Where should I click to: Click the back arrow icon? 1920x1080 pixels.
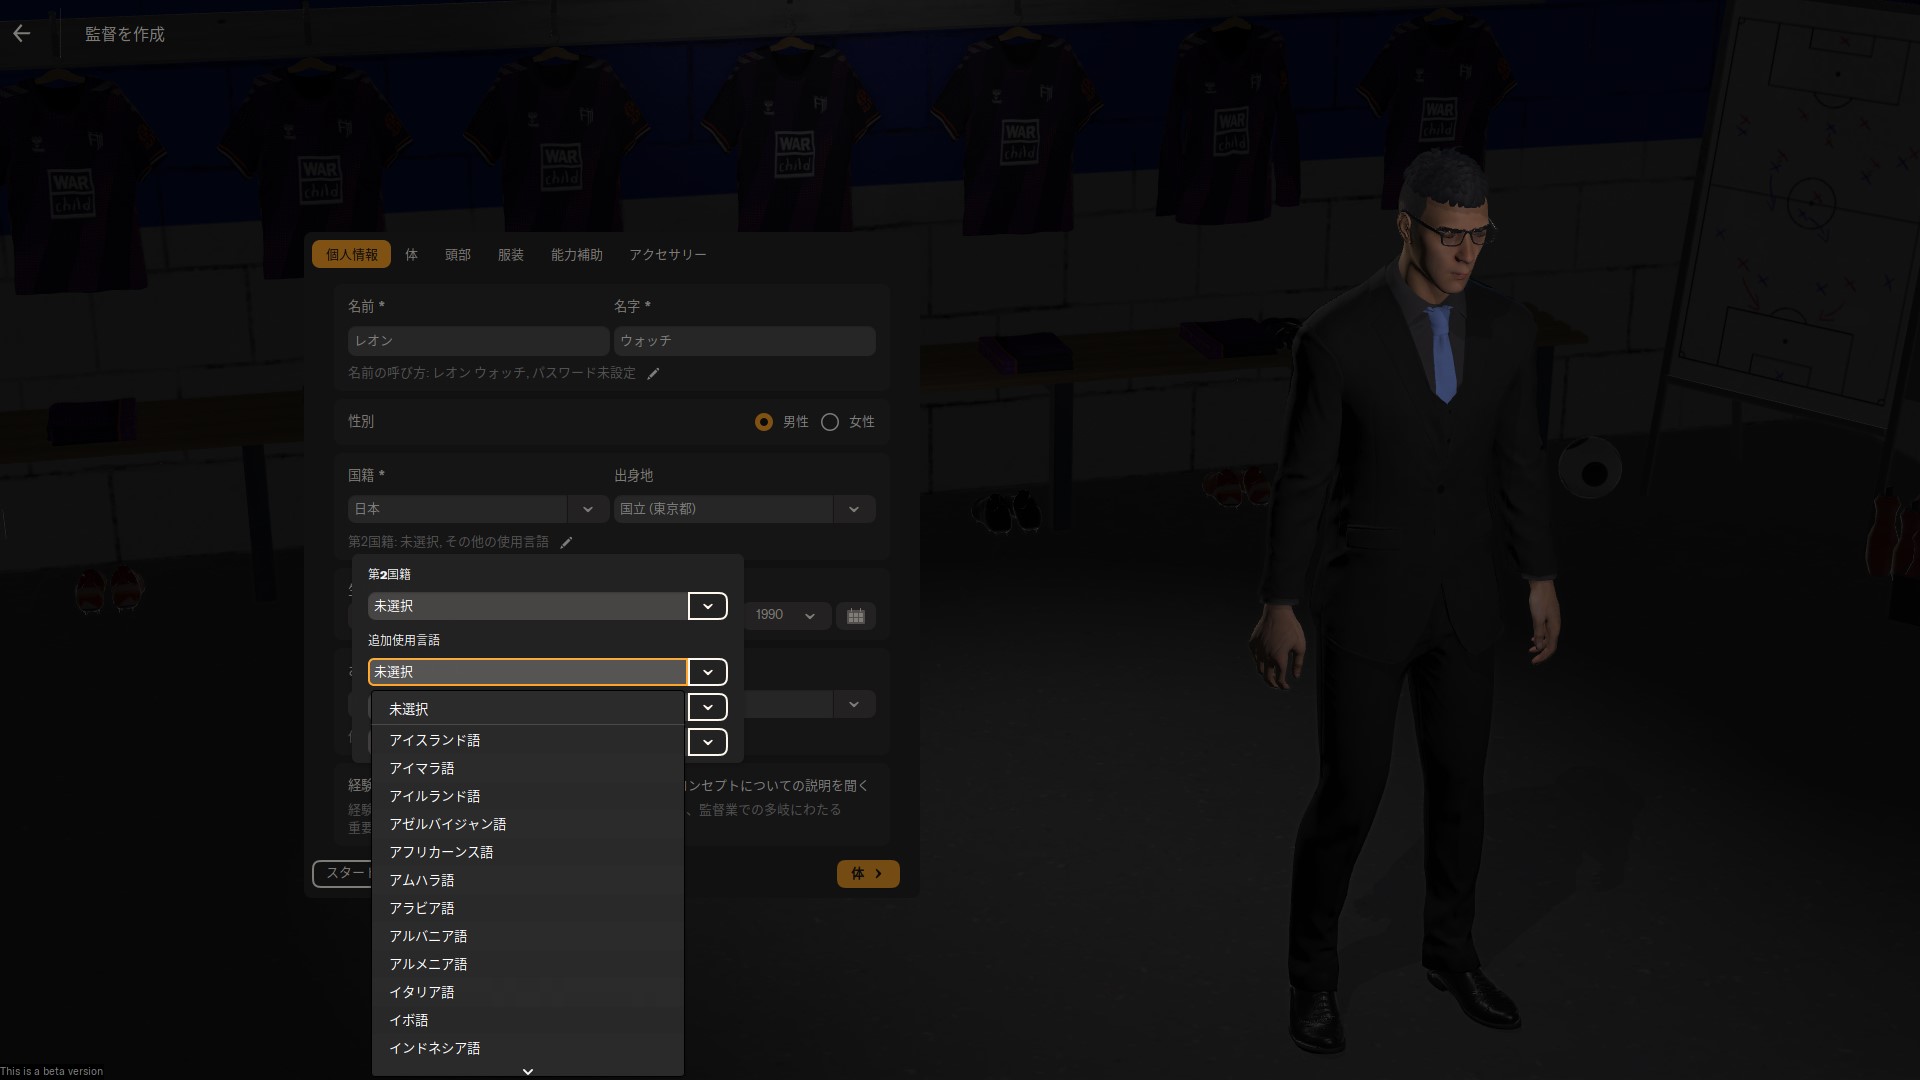tap(22, 33)
